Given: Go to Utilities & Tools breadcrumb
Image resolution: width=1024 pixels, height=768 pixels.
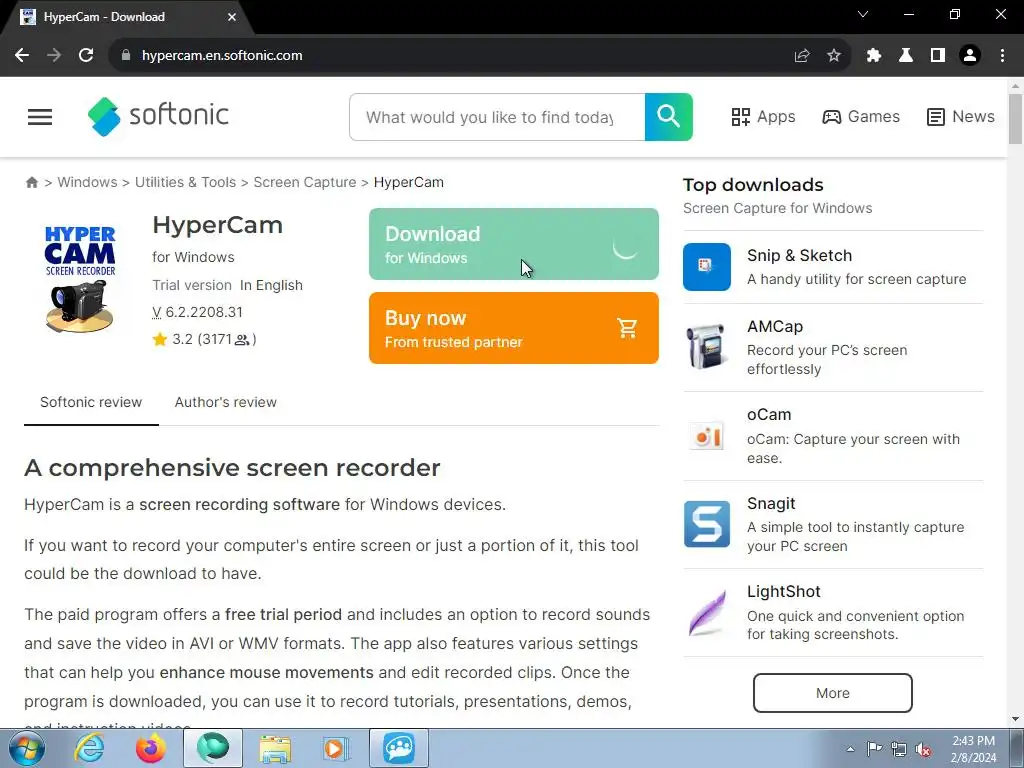Looking at the screenshot, I should pos(185,182).
